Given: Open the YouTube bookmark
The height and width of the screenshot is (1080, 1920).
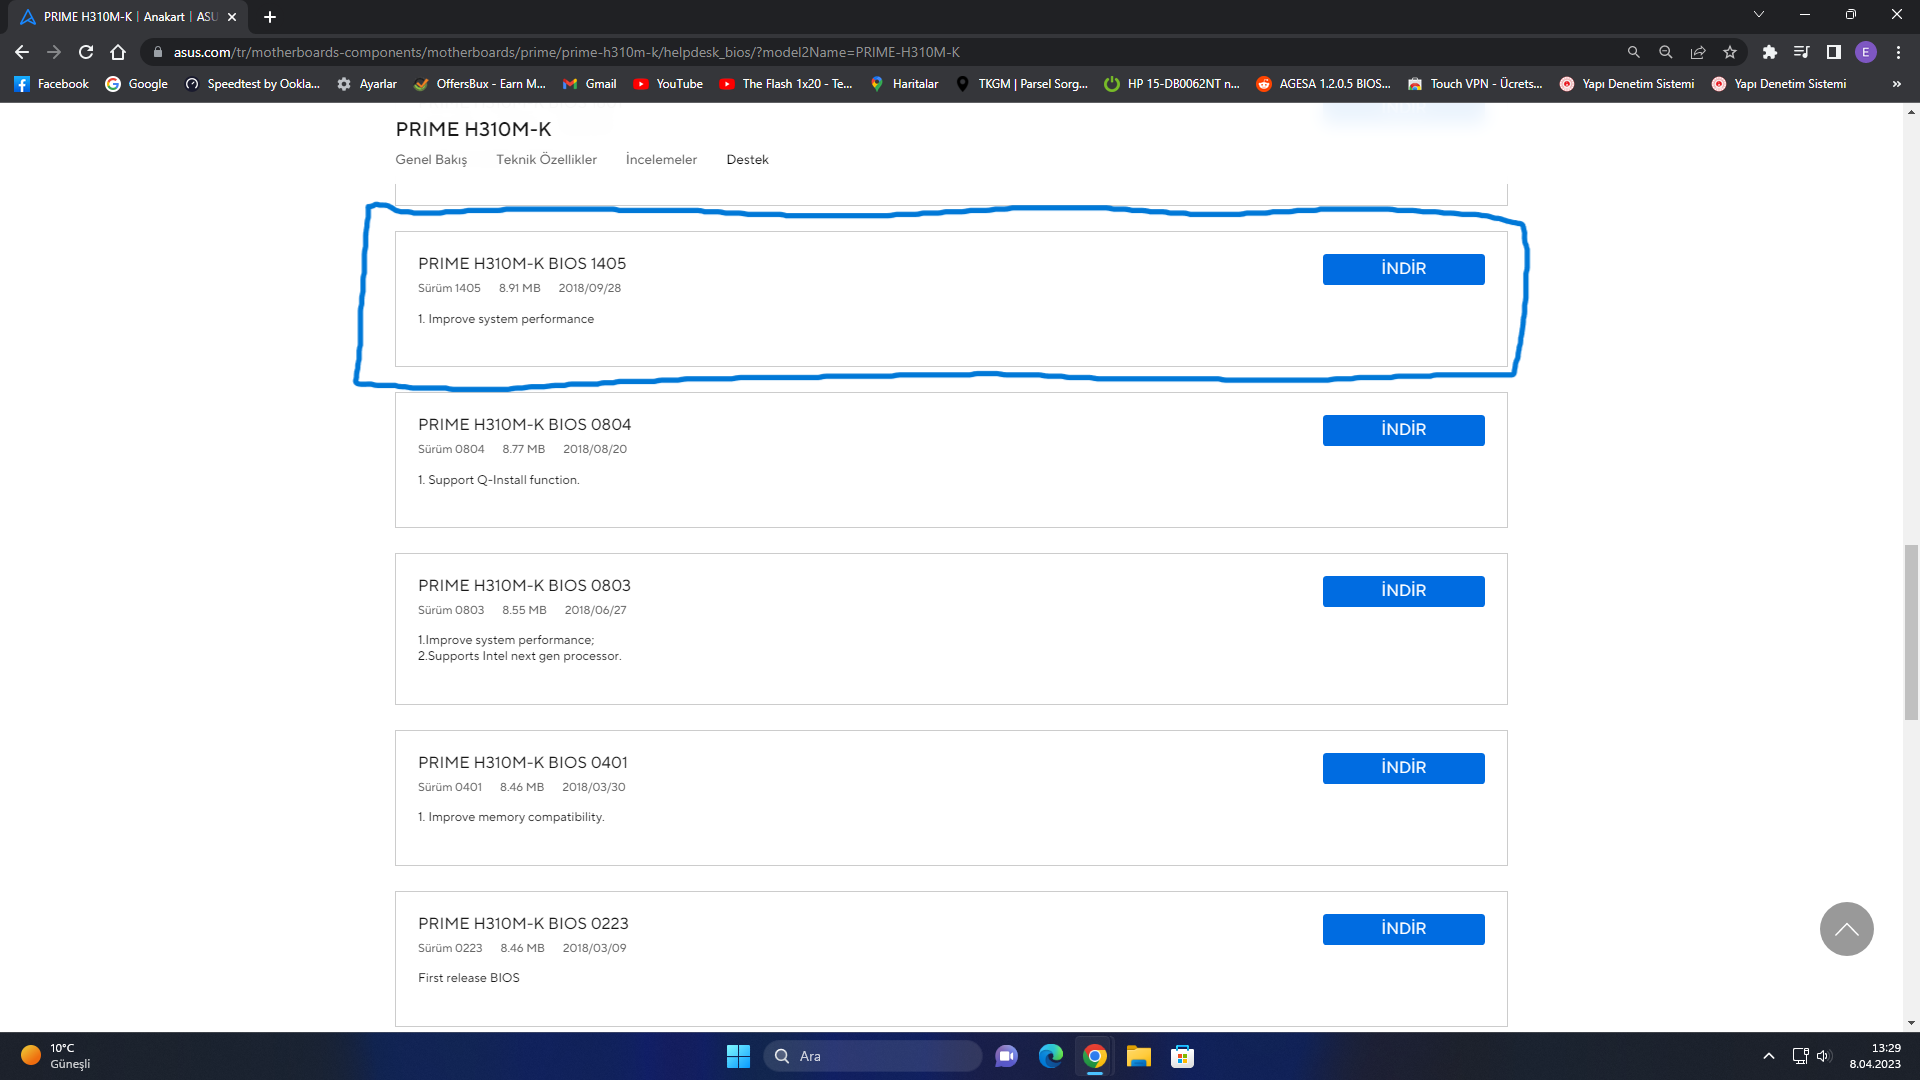Looking at the screenshot, I should coord(668,84).
